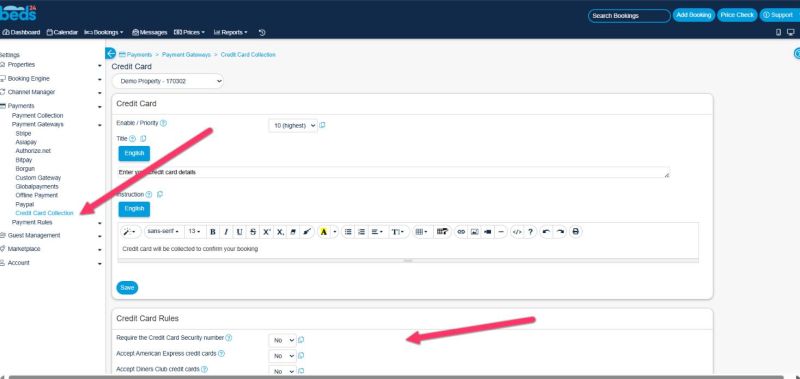Click the back arrow beside the breadcrumb
This screenshot has height=379, width=800.
[x=110, y=54]
